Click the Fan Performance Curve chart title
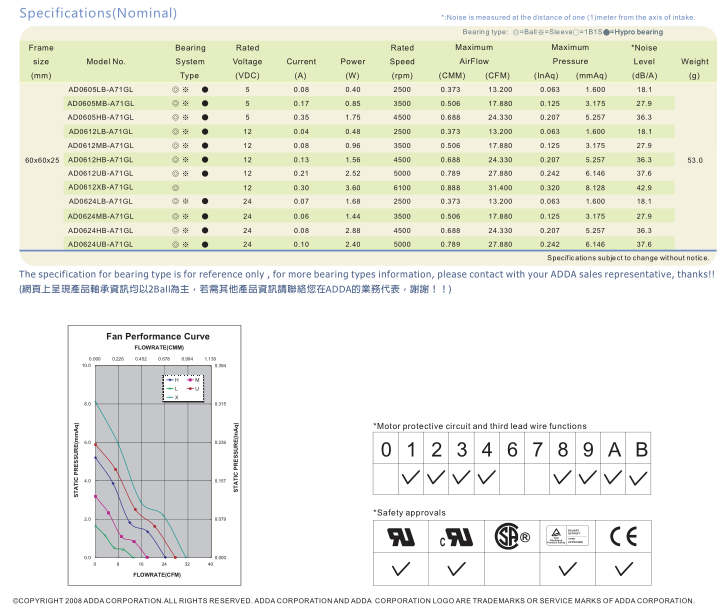The width and height of the screenshot is (717, 607). (x=158, y=336)
